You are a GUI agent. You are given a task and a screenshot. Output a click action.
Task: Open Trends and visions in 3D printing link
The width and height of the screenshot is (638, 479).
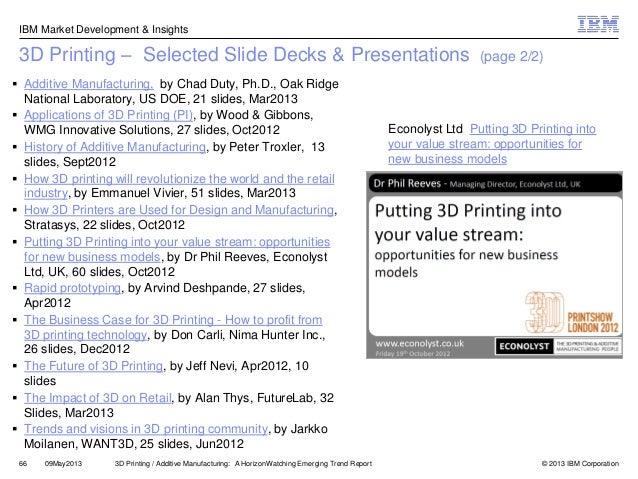146,429
